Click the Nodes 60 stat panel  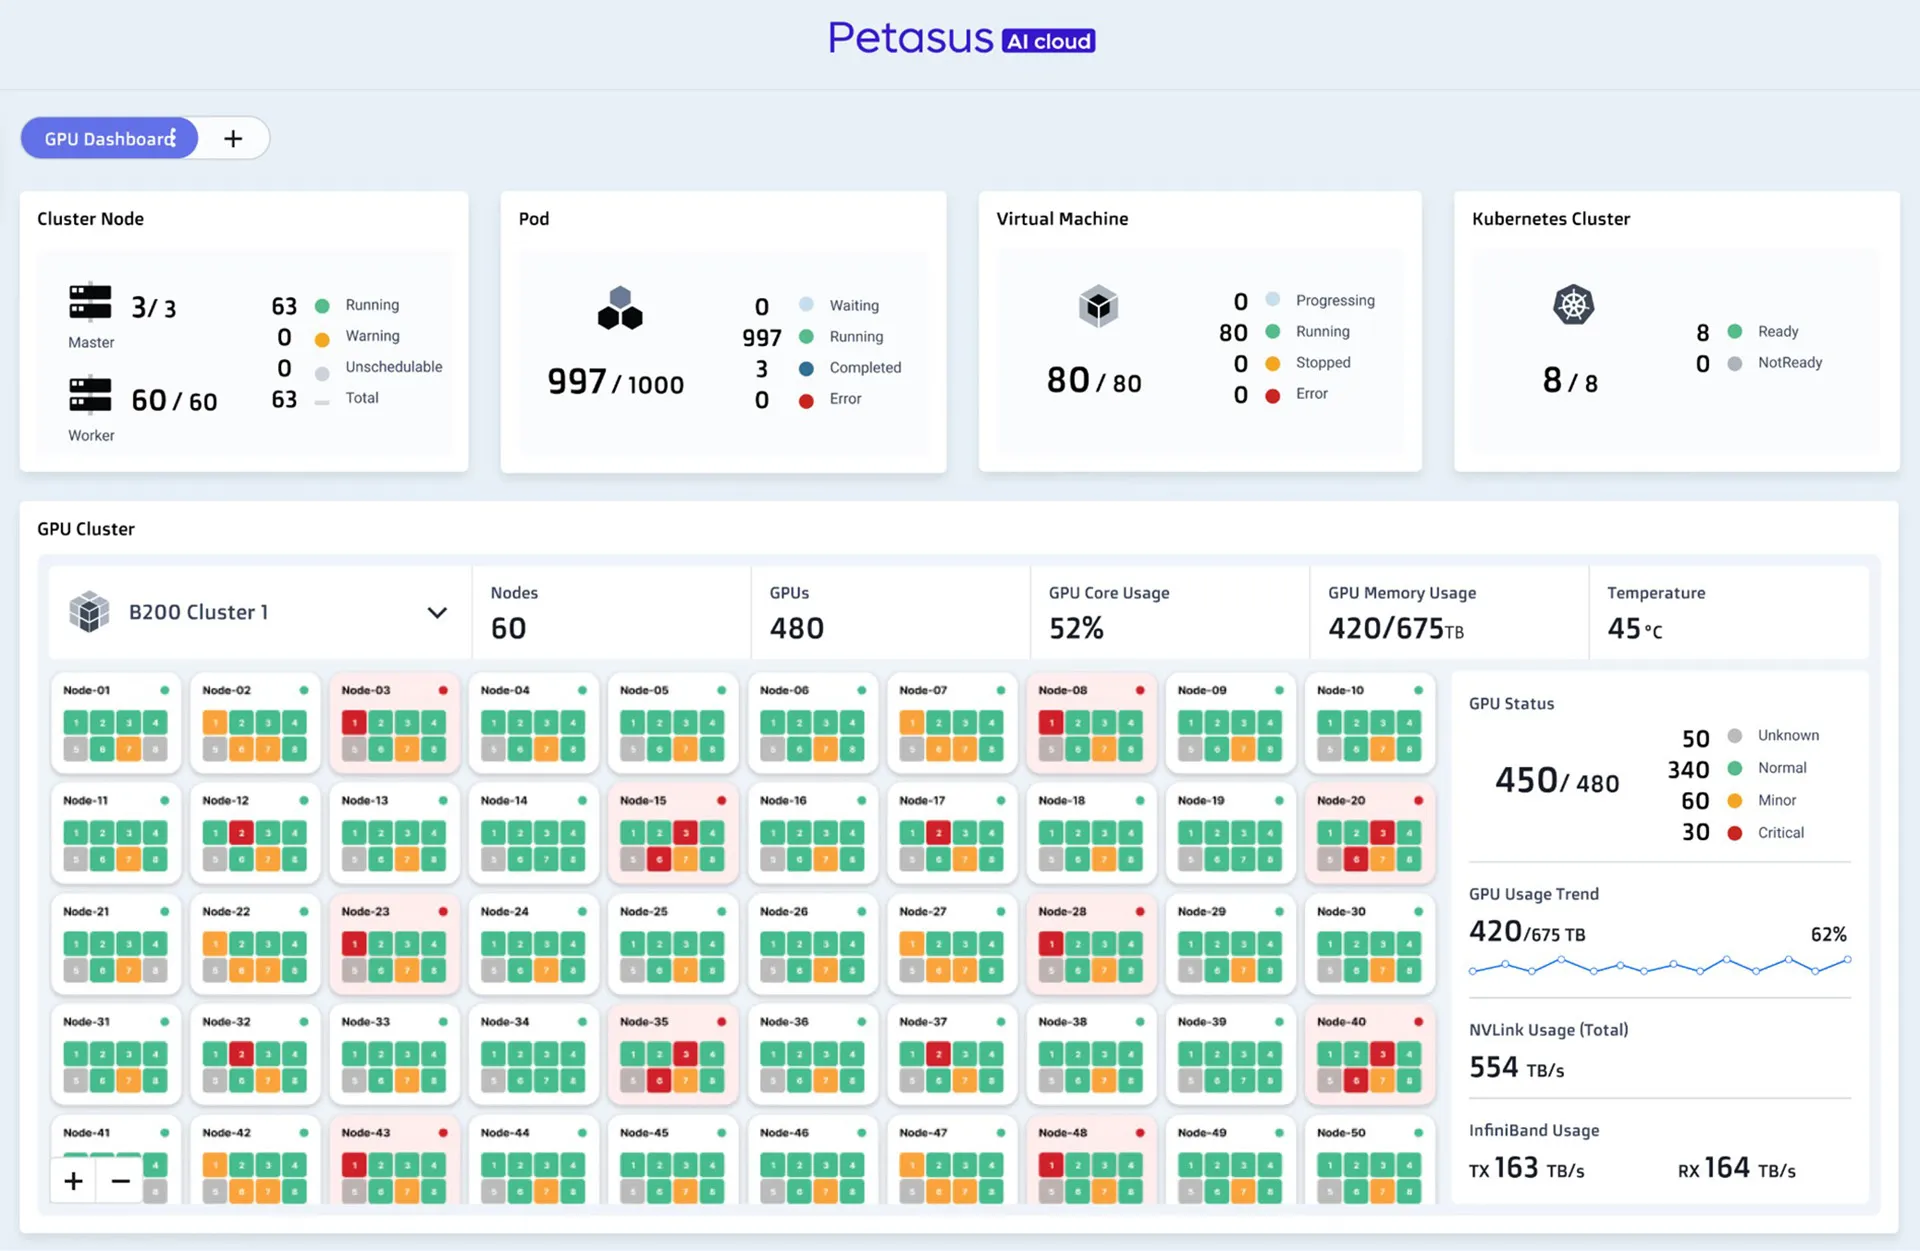610,612
